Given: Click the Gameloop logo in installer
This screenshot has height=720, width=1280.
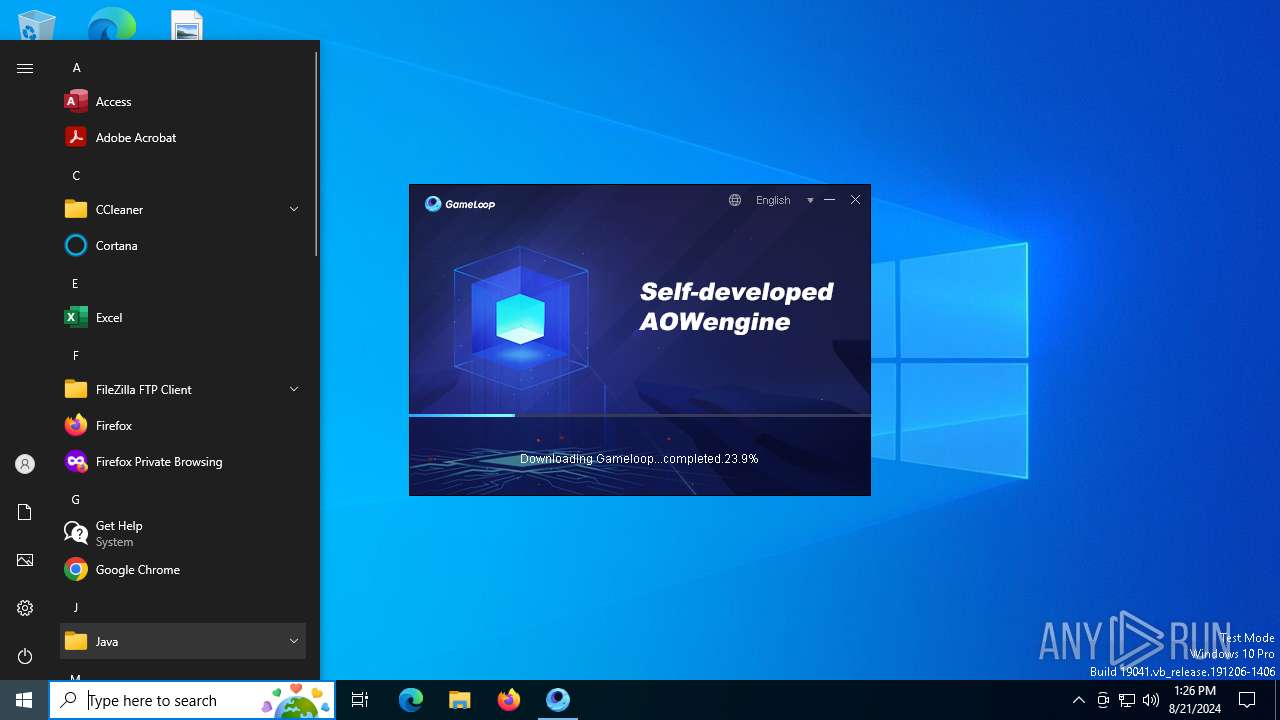Looking at the screenshot, I should tap(460, 204).
